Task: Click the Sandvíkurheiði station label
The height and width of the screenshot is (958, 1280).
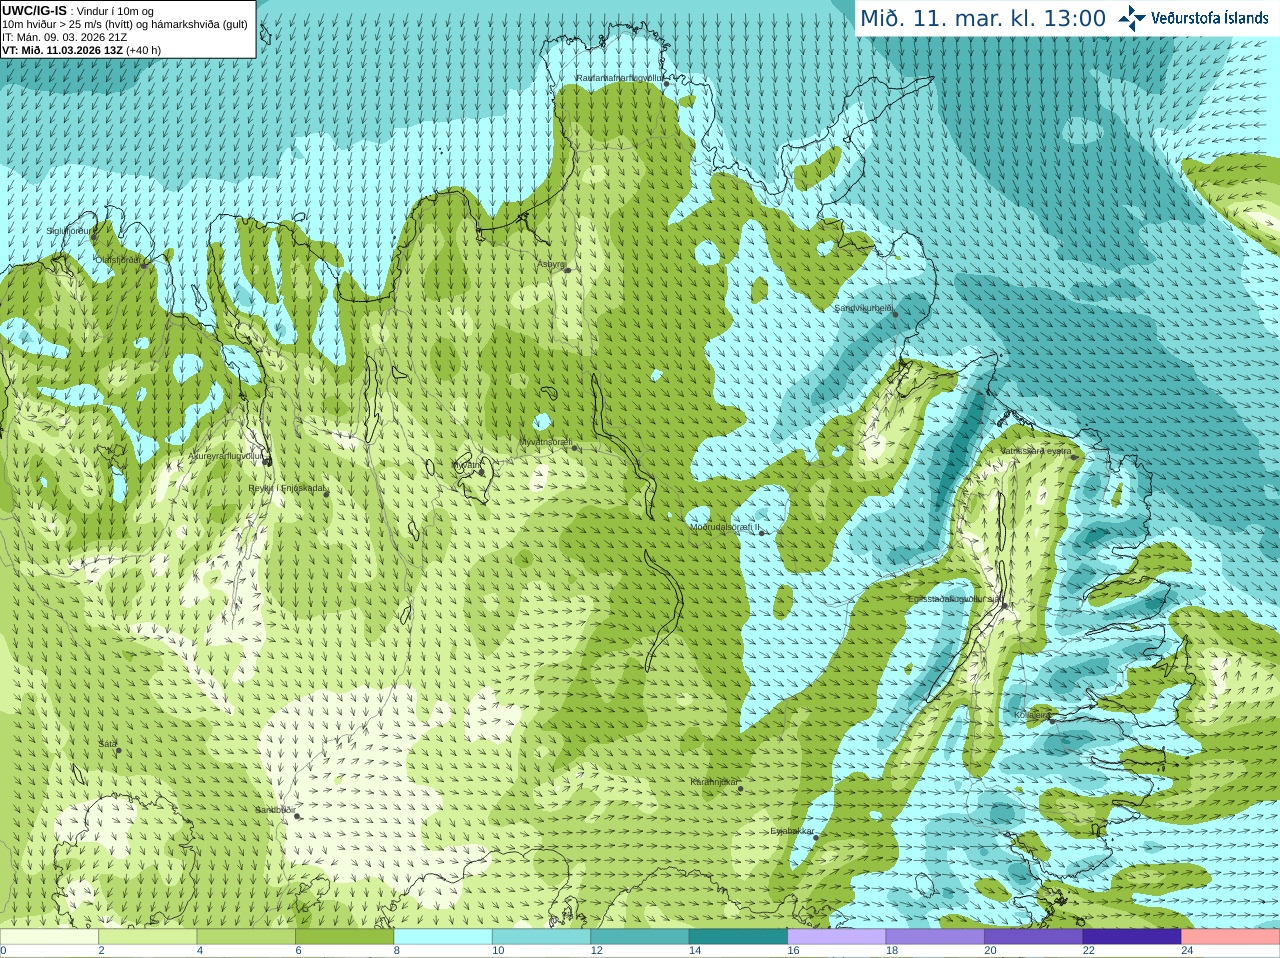Action: [864, 308]
